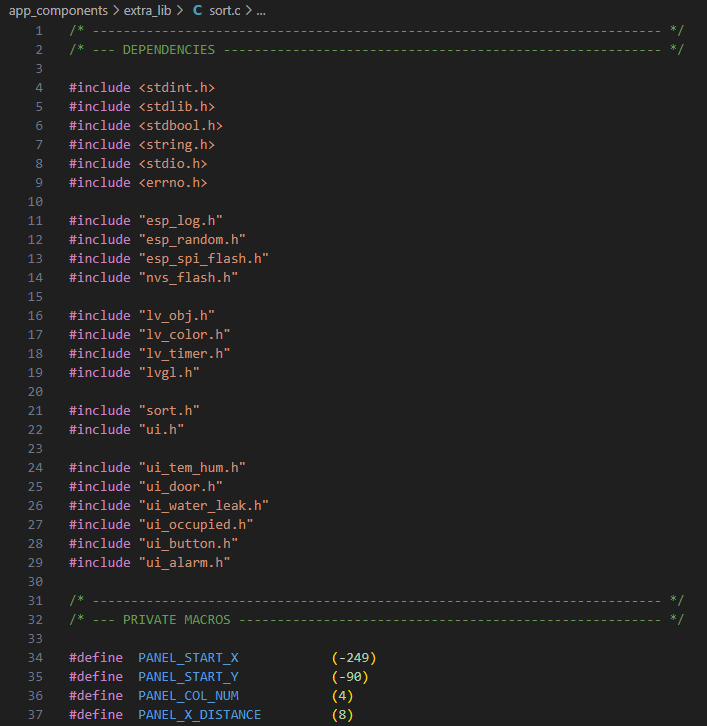Image resolution: width=707 pixels, height=726 pixels.
Task: Click the (-90) macro value
Action: pos(350,677)
